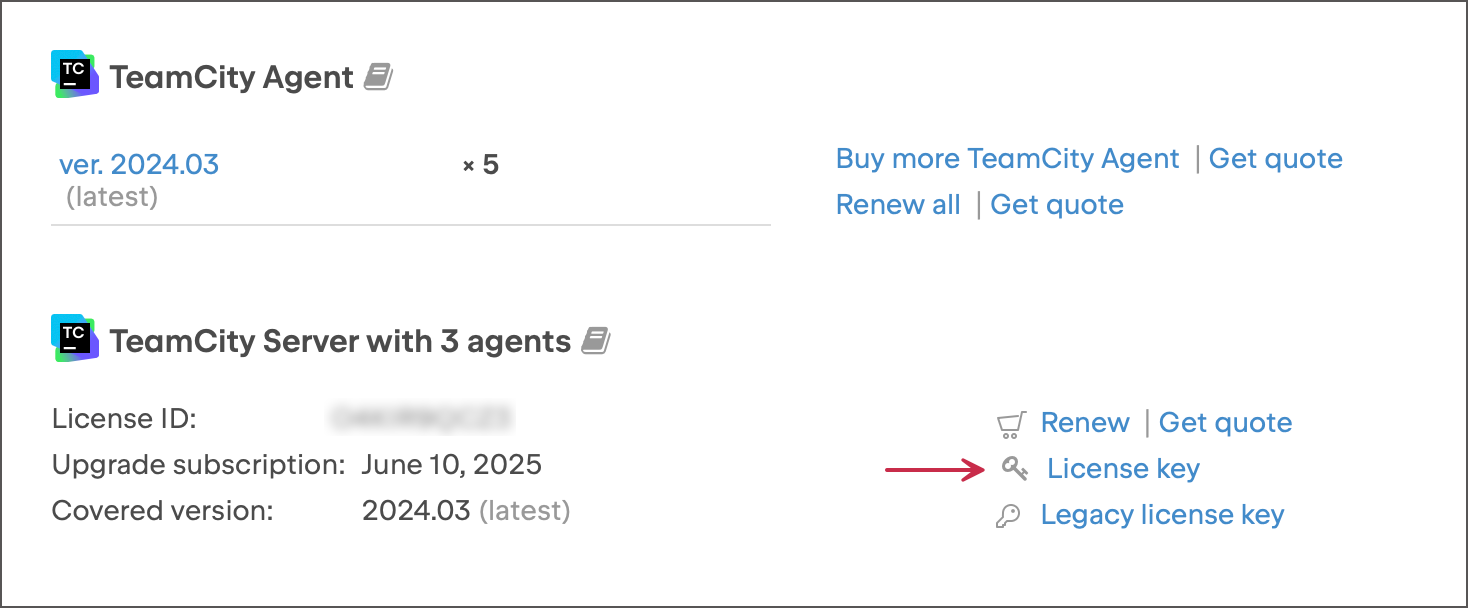
Task: Open the book icon beside TeamCity Agent
Action: 378,77
